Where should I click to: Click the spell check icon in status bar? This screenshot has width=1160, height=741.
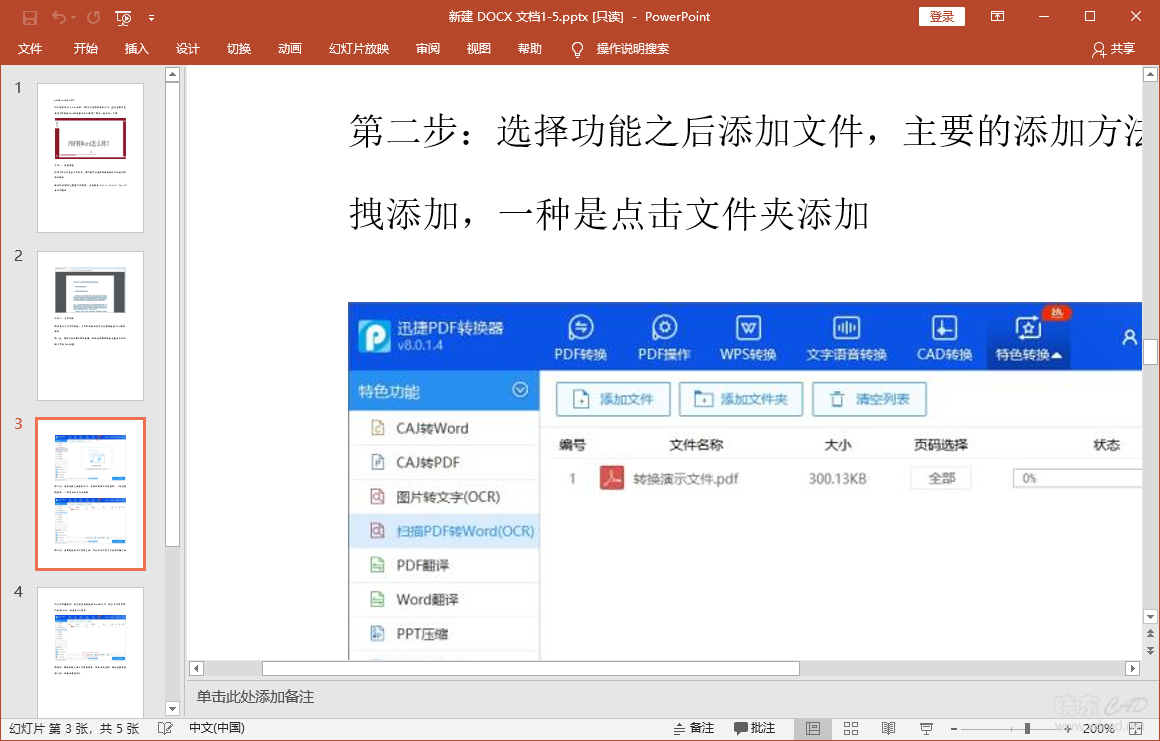point(165,728)
